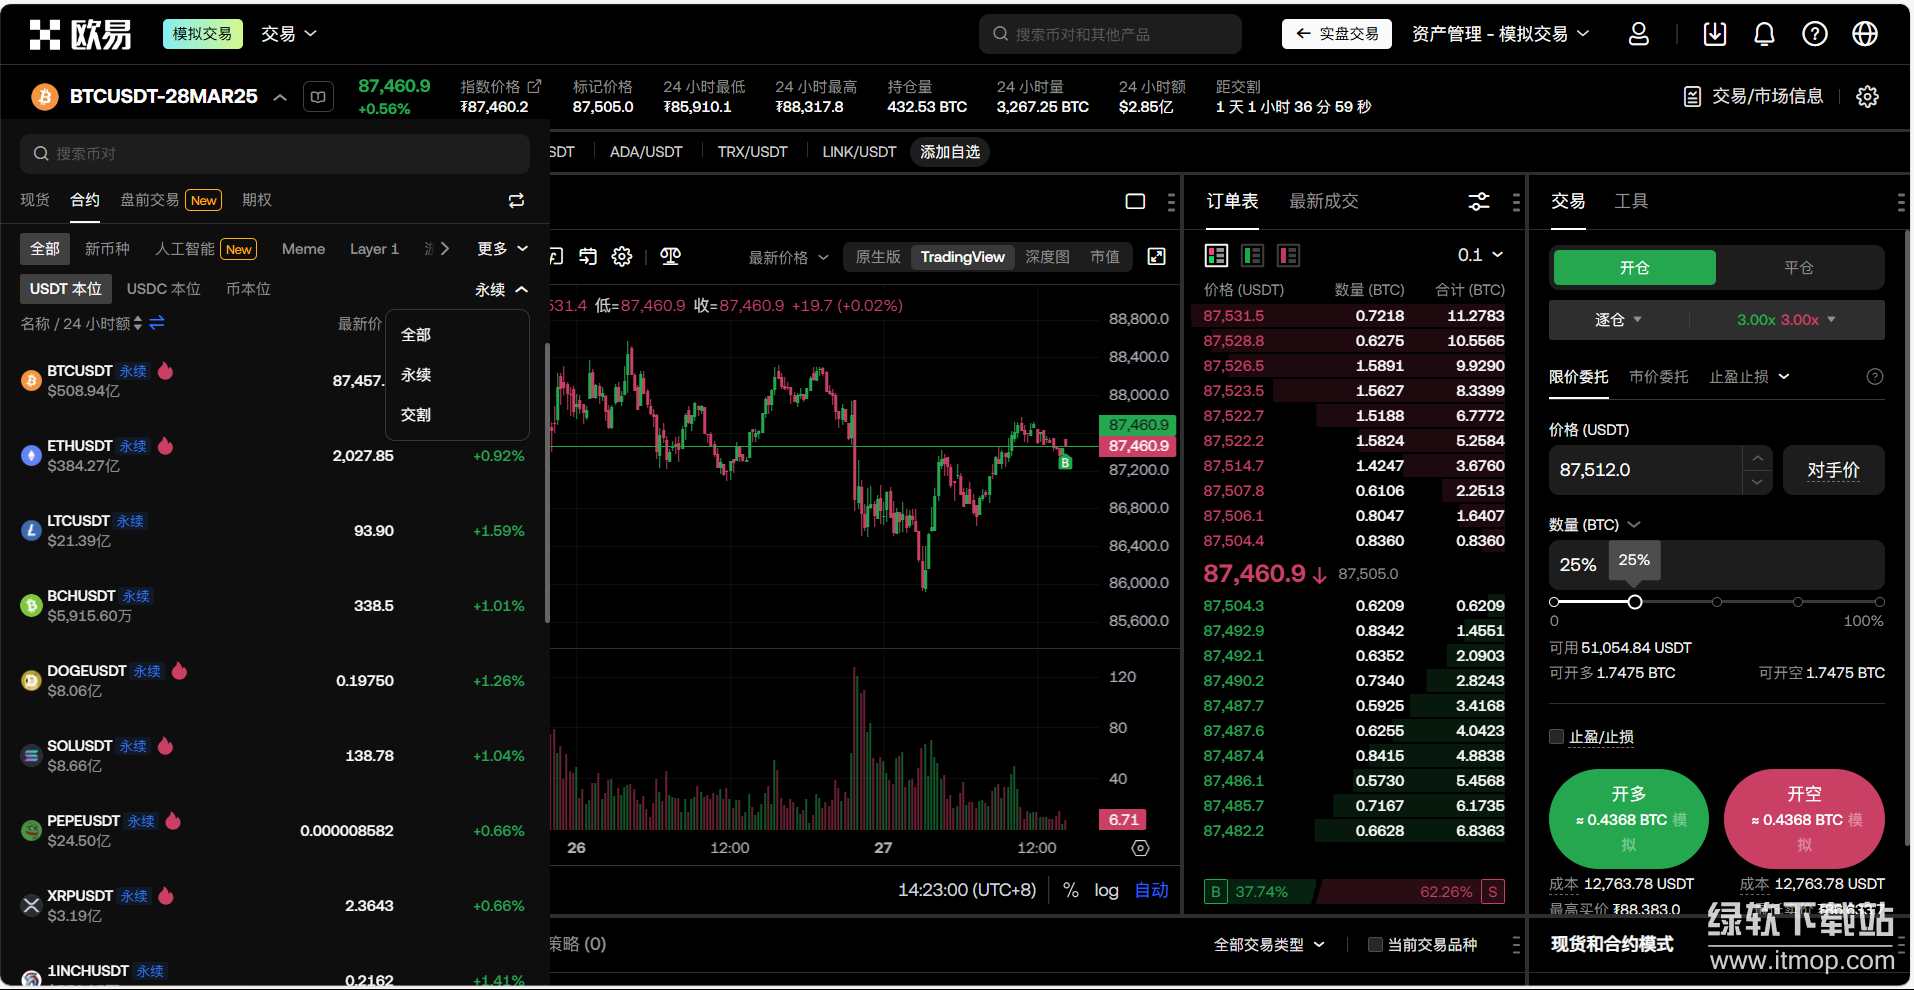Screen dimensions: 1914x990
Task: Click the notification bell icon
Action: pyautogui.click(x=1764, y=34)
